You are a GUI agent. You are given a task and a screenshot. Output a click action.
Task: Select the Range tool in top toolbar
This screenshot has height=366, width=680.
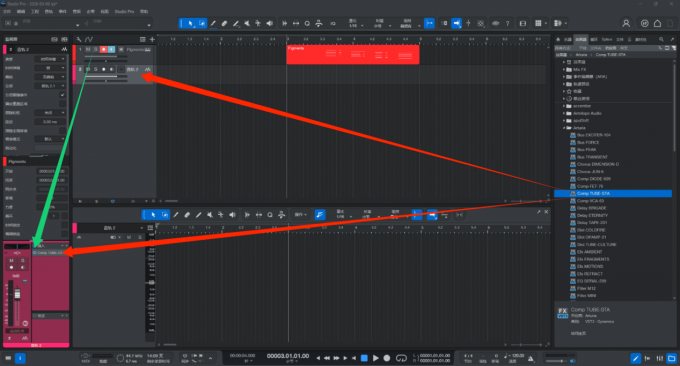pos(202,23)
